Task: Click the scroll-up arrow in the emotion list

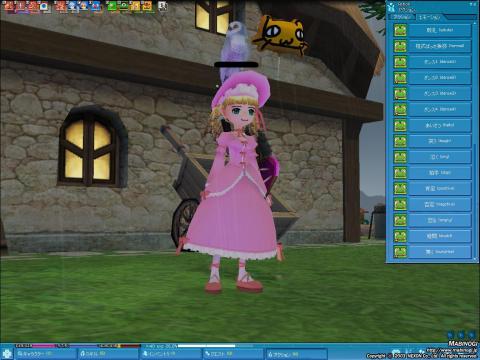Action: click(x=475, y=23)
